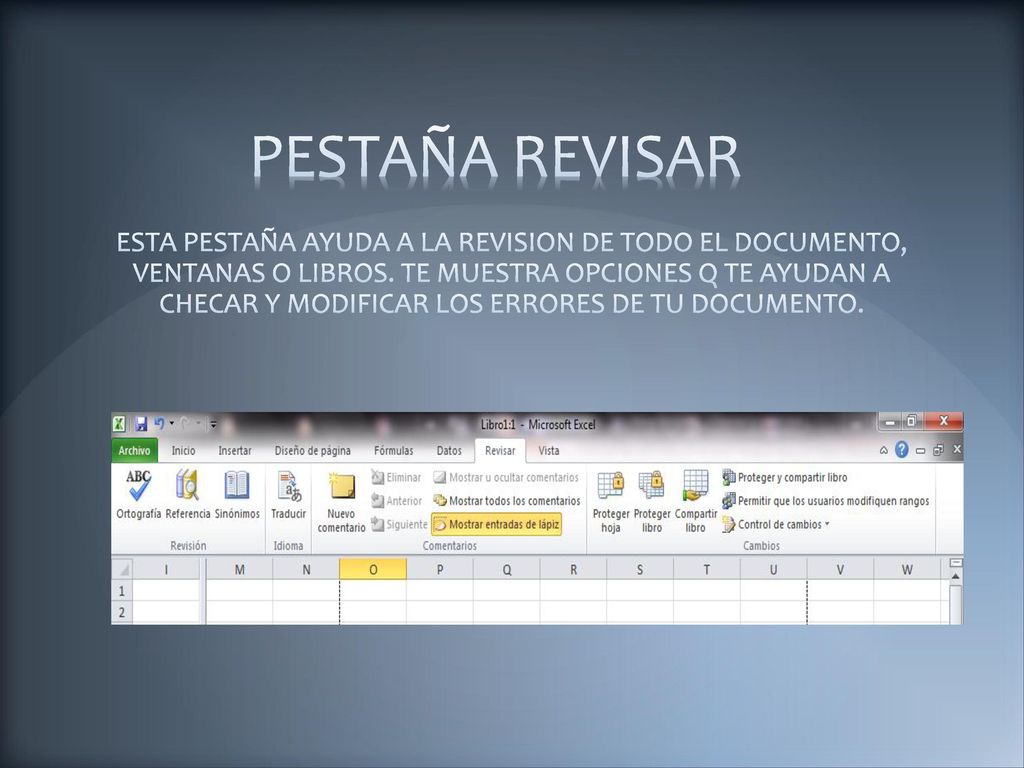
Task: Select column M header
Action: pos(240,569)
